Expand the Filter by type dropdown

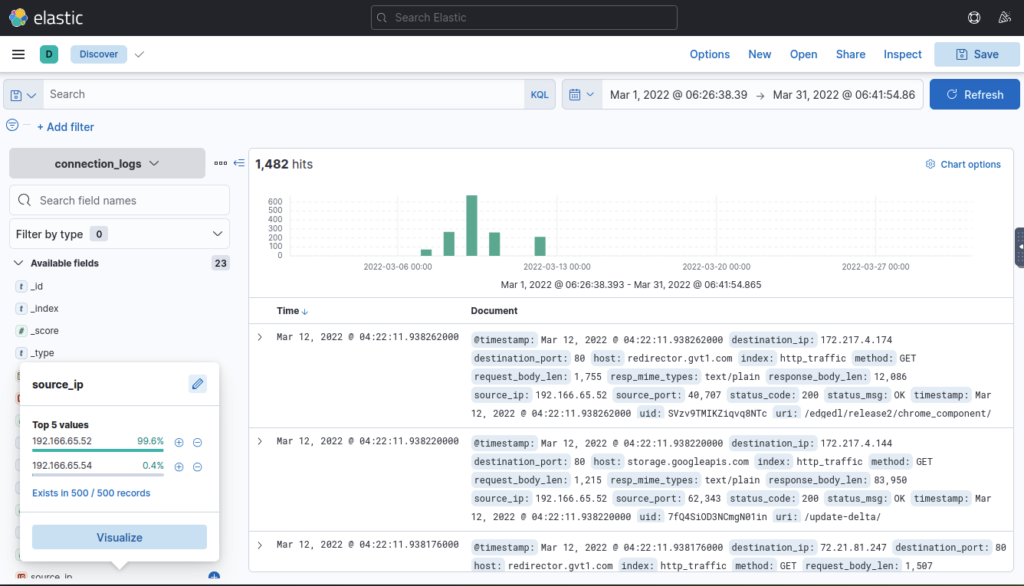click(x=120, y=234)
